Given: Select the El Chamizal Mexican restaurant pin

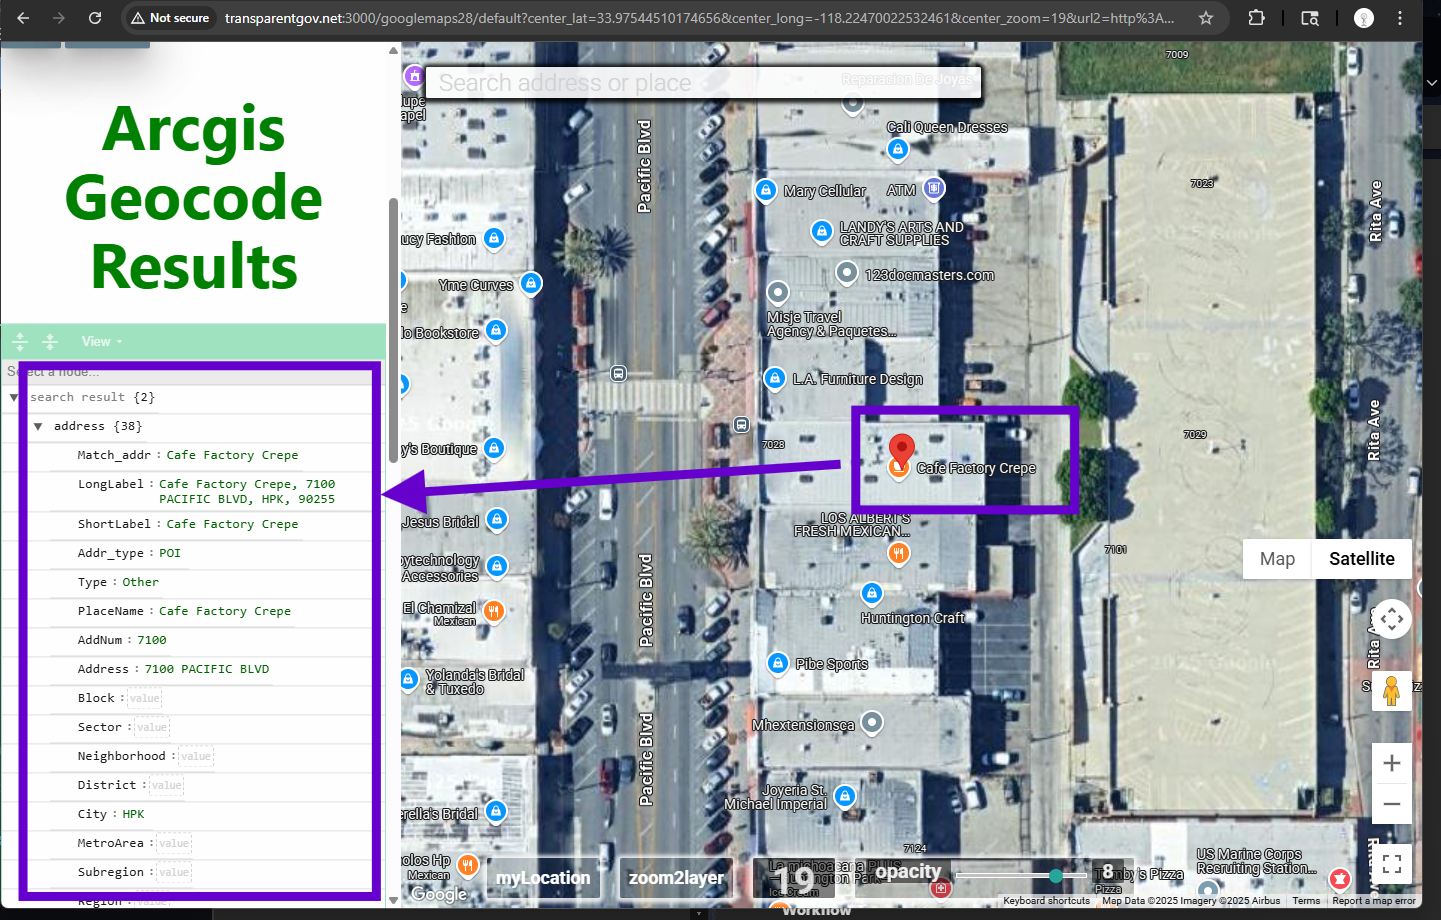Looking at the screenshot, I should tap(493, 610).
